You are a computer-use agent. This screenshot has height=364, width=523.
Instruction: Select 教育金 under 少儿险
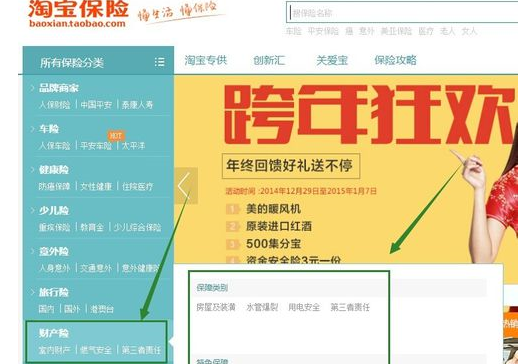pyautogui.click(x=92, y=227)
